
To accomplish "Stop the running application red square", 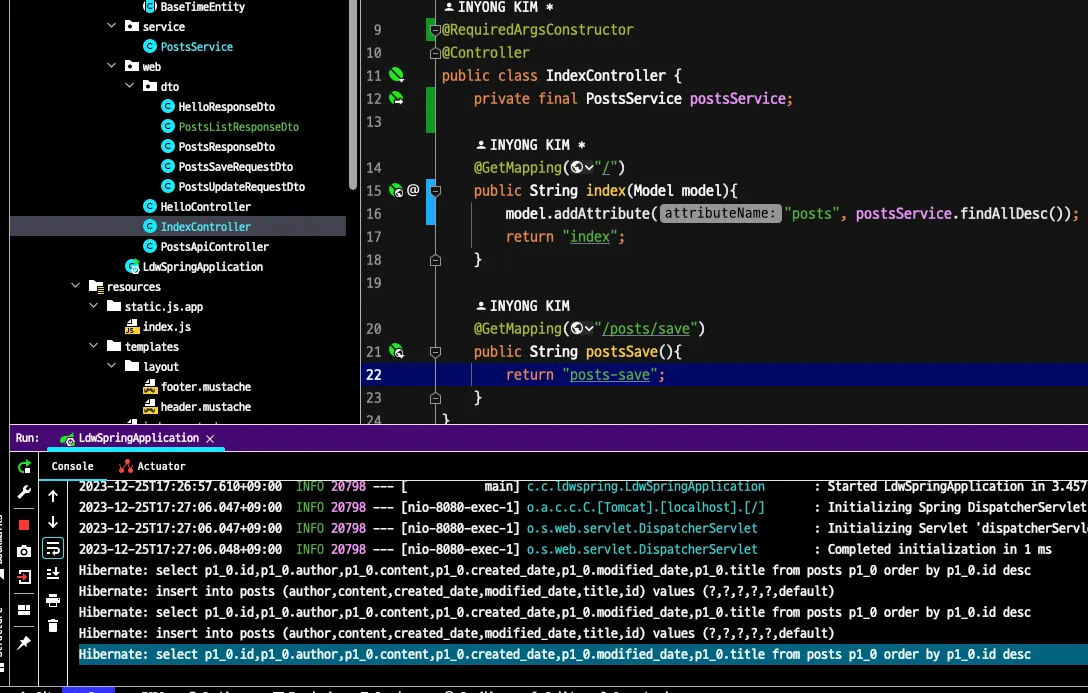I will (24, 525).
